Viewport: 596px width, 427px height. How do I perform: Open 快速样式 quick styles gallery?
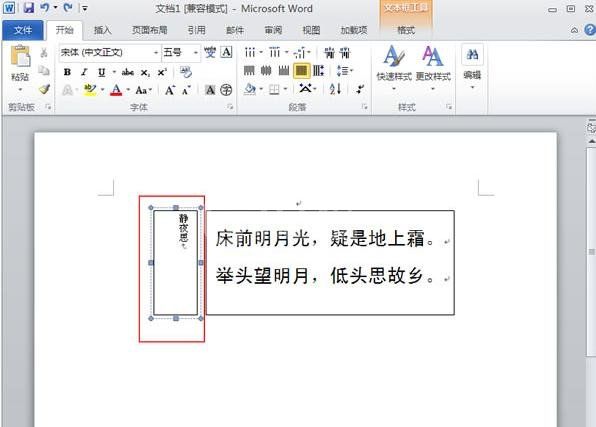[x=394, y=68]
